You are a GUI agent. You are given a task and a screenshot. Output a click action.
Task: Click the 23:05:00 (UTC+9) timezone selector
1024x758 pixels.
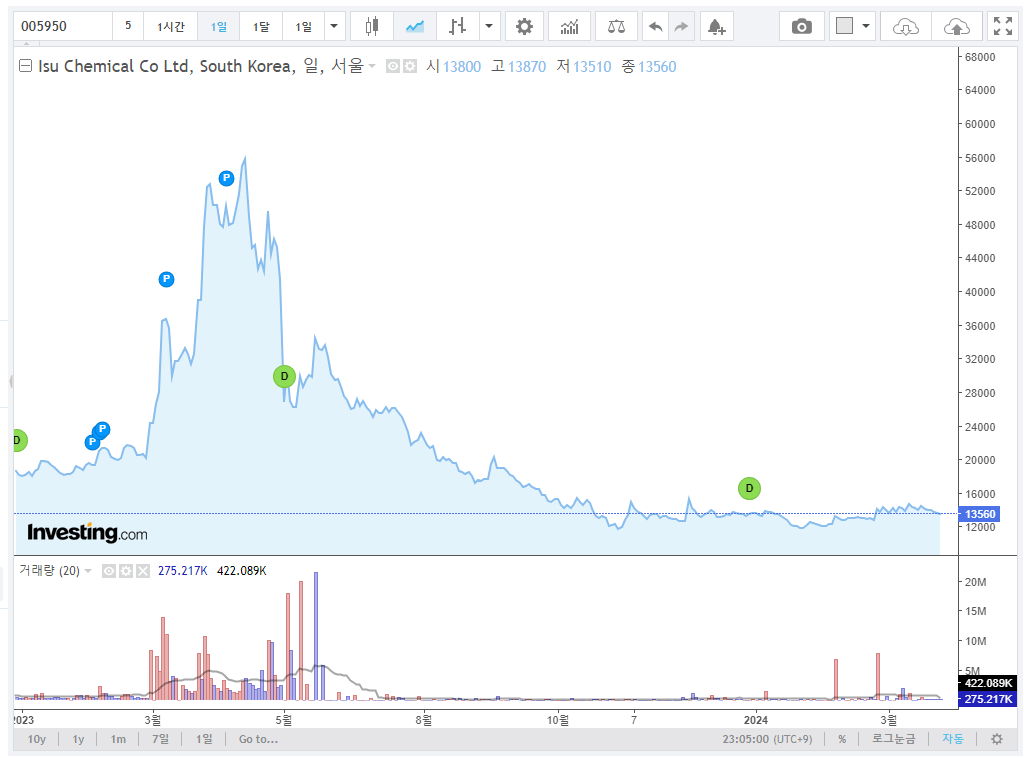click(767, 739)
